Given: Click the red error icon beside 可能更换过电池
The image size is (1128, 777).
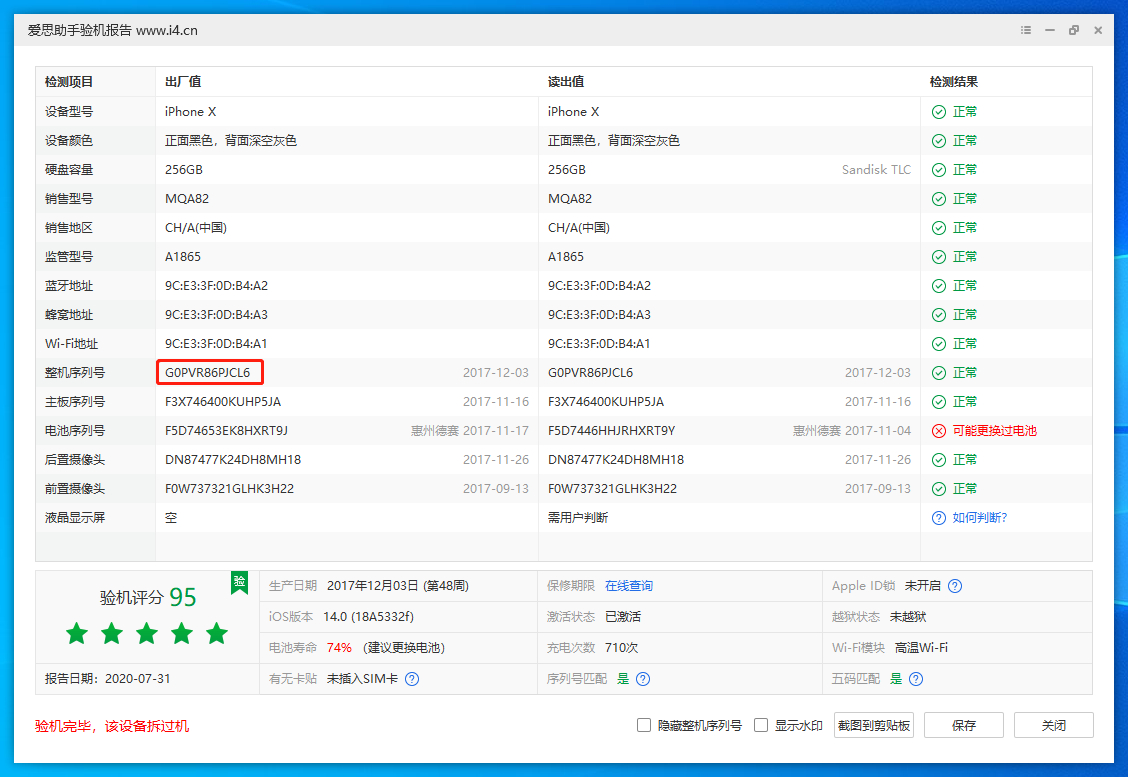Looking at the screenshot, I should (x=938, y=430).
